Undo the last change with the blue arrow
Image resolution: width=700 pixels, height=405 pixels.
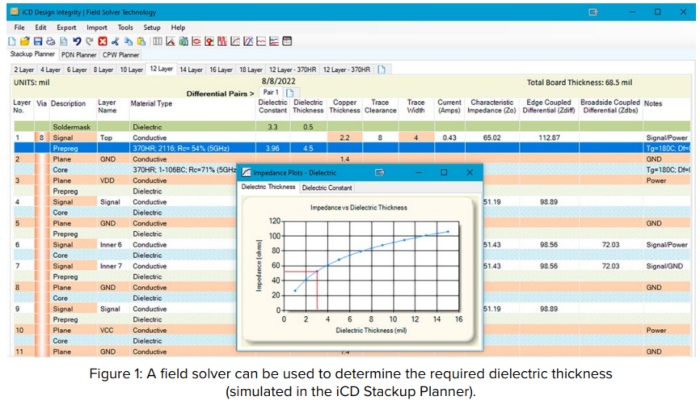click(x=77, y=42)
